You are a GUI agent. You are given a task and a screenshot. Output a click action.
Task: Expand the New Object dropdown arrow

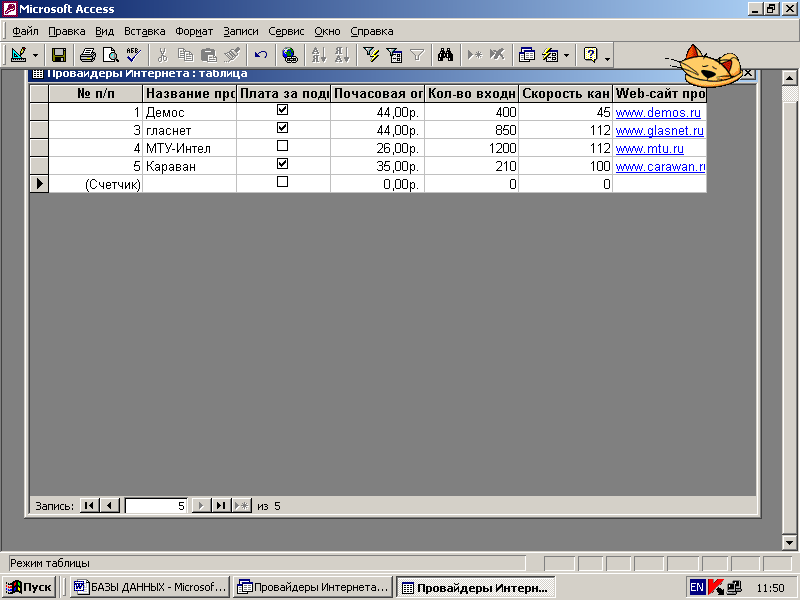click(566, 55)
